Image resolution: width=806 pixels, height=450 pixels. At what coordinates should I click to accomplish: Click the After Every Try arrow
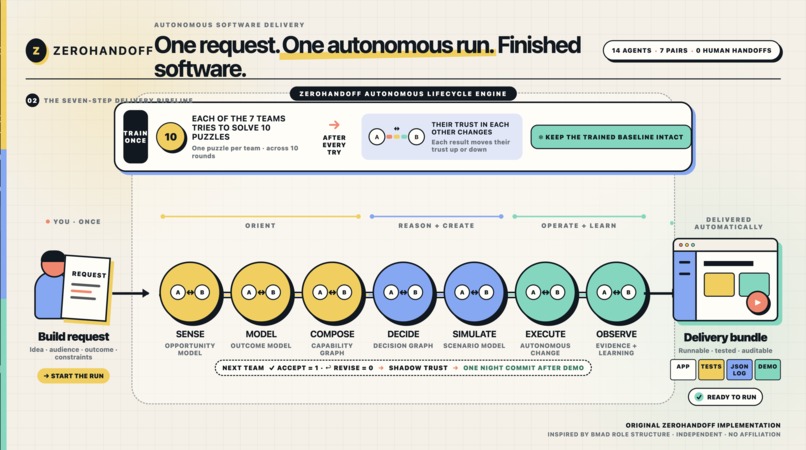pyautogui.click(x=334, y=124)
